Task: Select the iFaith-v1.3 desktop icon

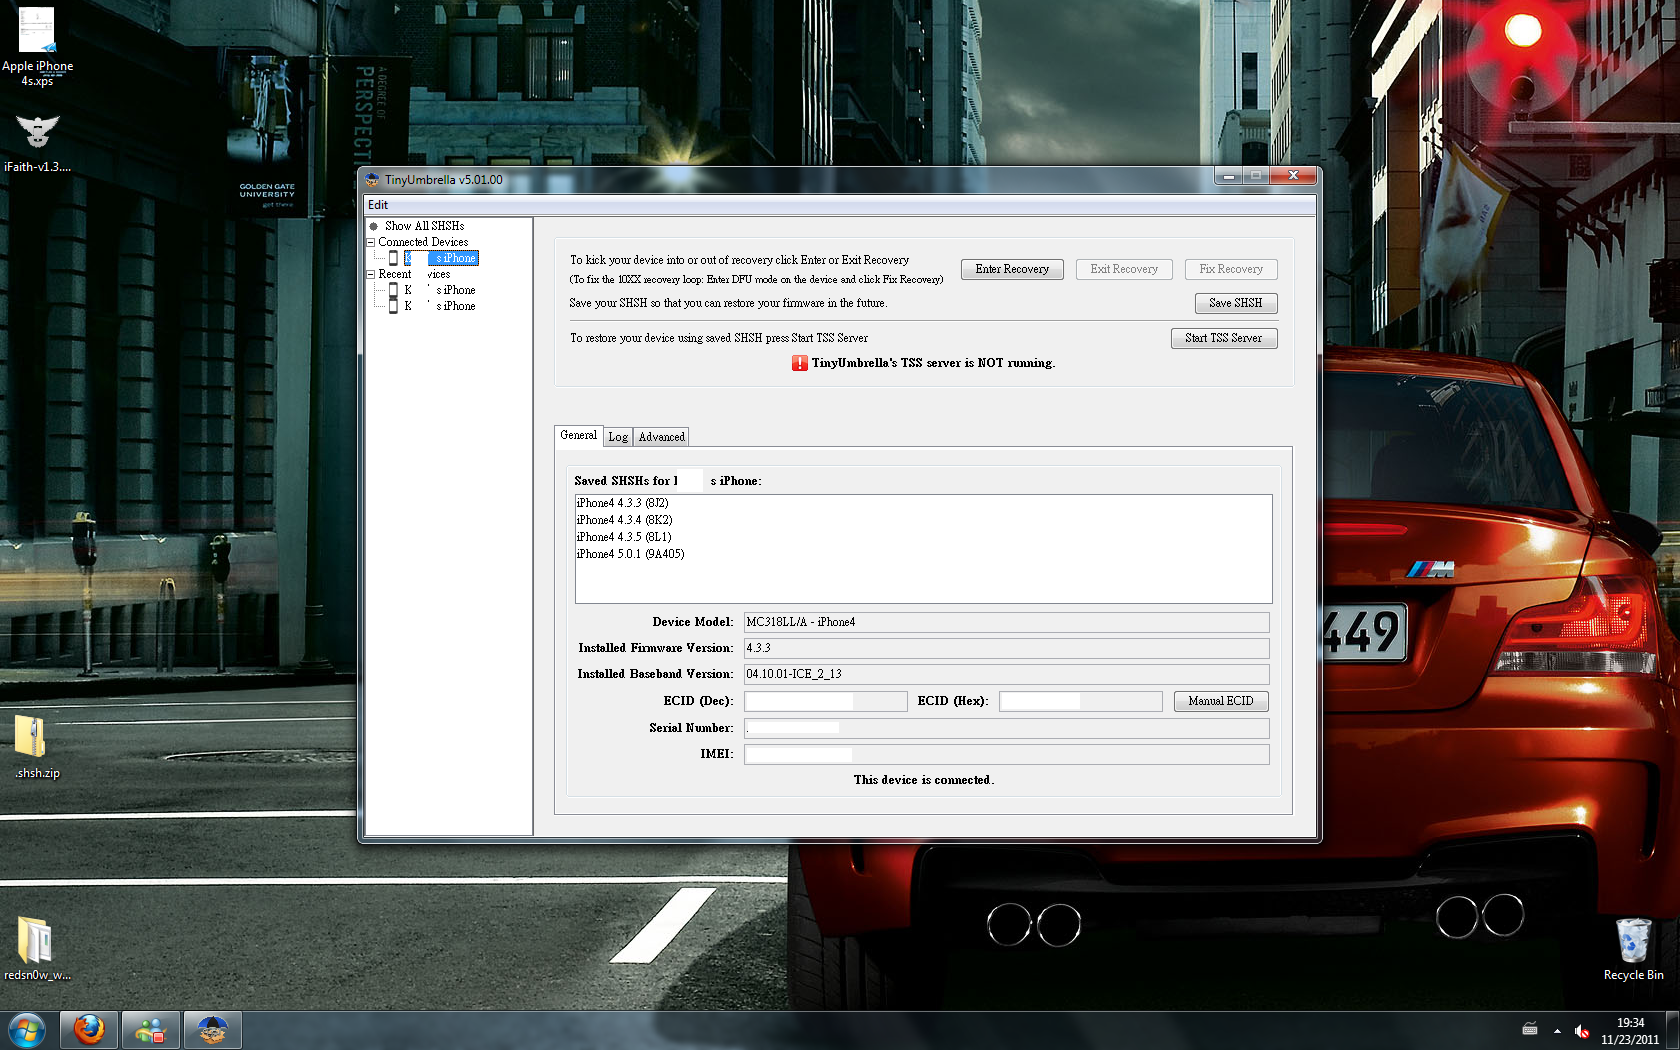Action: point(37,143)
